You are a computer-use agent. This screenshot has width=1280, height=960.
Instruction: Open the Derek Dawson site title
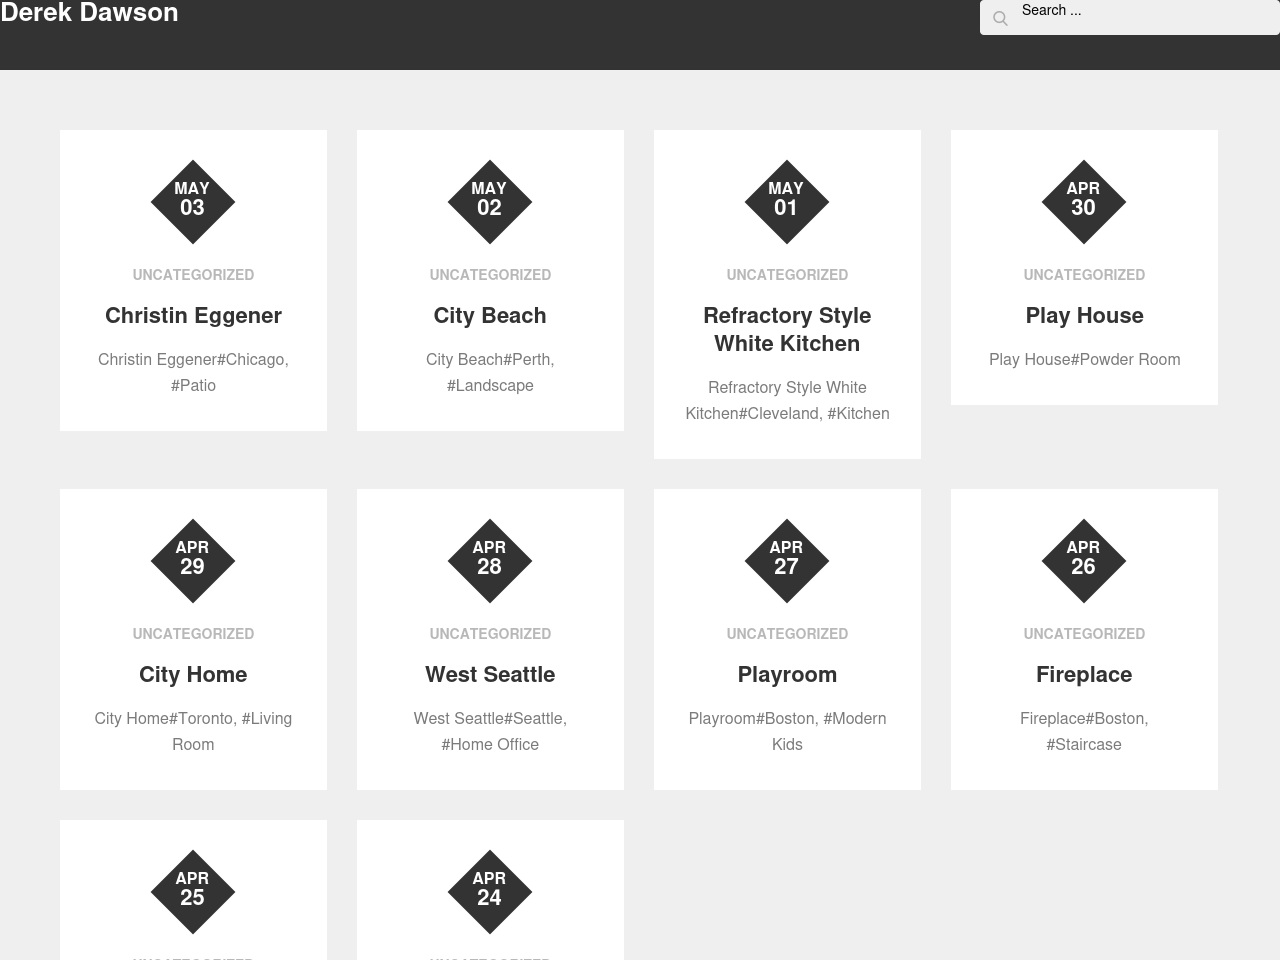89,13
